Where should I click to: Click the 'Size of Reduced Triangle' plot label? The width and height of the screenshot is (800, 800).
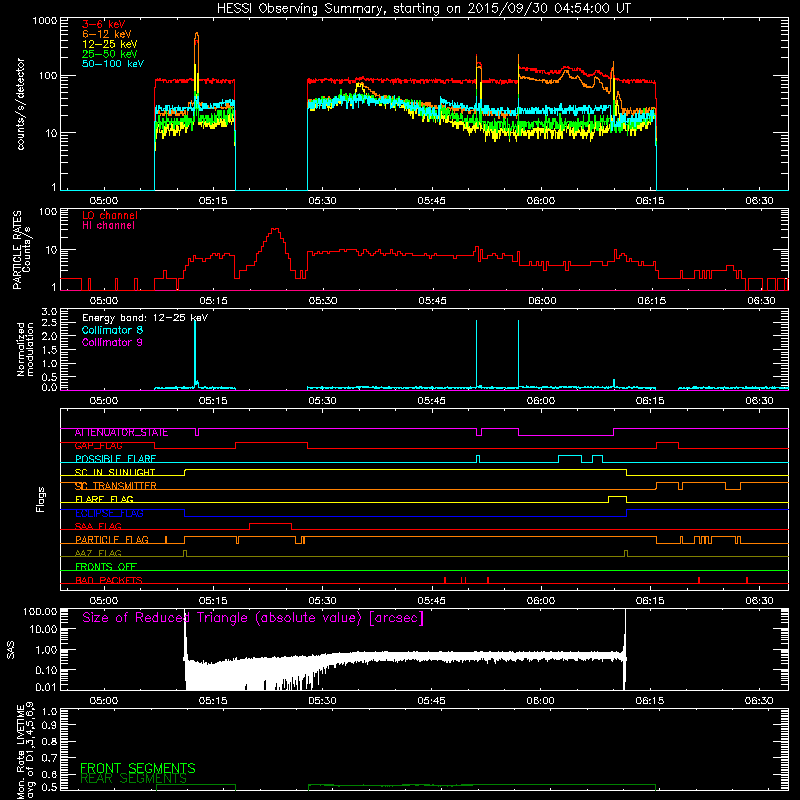click(x=253, y=618)
